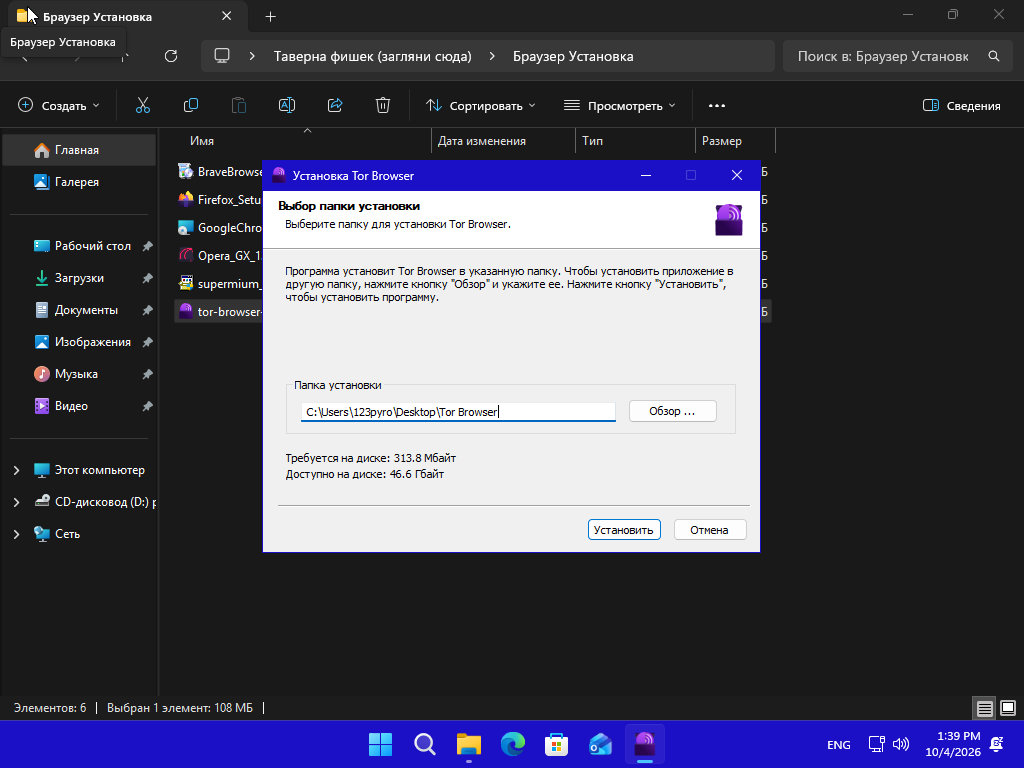
Task: Open File Explorer from taskbar
Action: coord(468,744)
